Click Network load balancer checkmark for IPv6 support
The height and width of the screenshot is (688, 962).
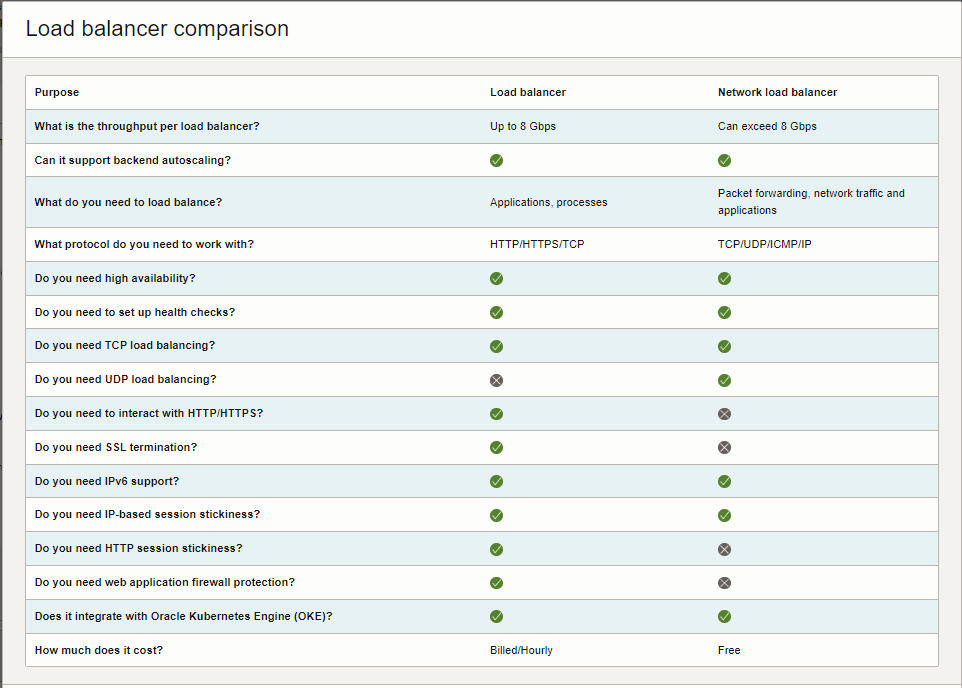click(724, 481)
